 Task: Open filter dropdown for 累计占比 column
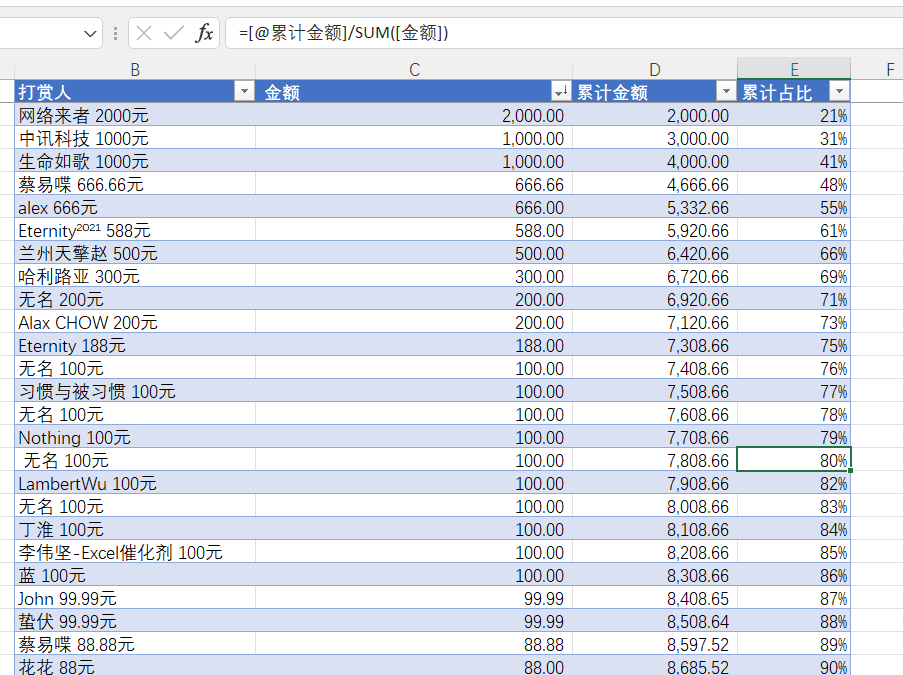pos(839,91)
